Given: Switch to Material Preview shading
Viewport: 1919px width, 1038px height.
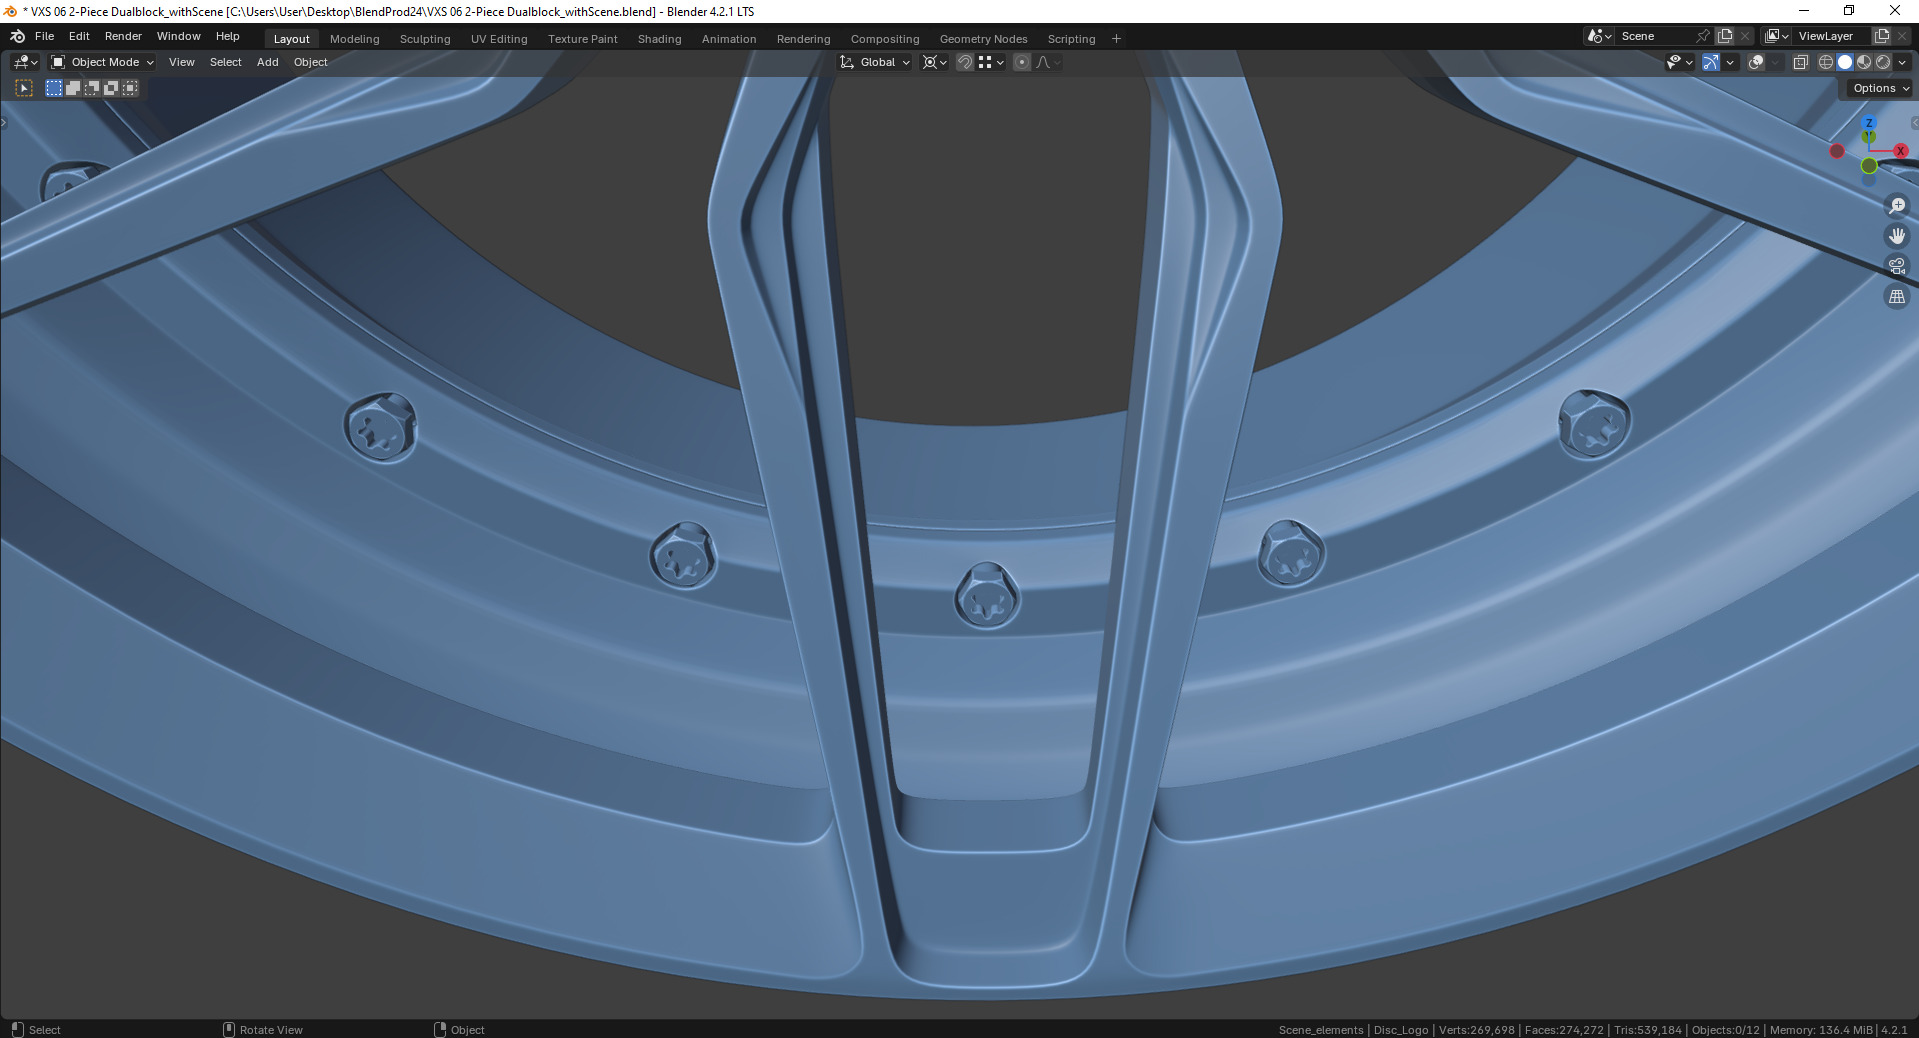Looking at the screenshot, I should point(1864,62).
